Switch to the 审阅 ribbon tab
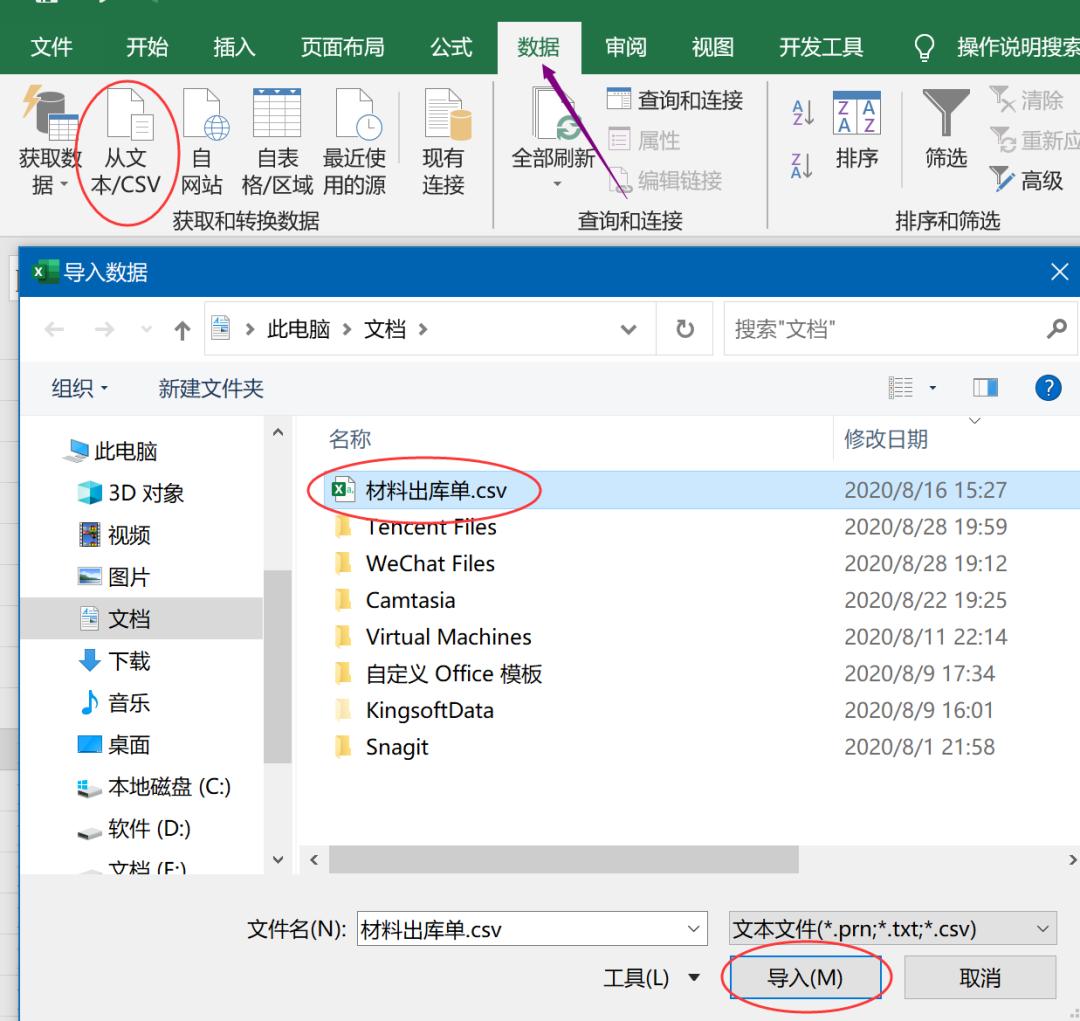The height and width of the screenshot is (1021, 1080). tap(625, 46)
